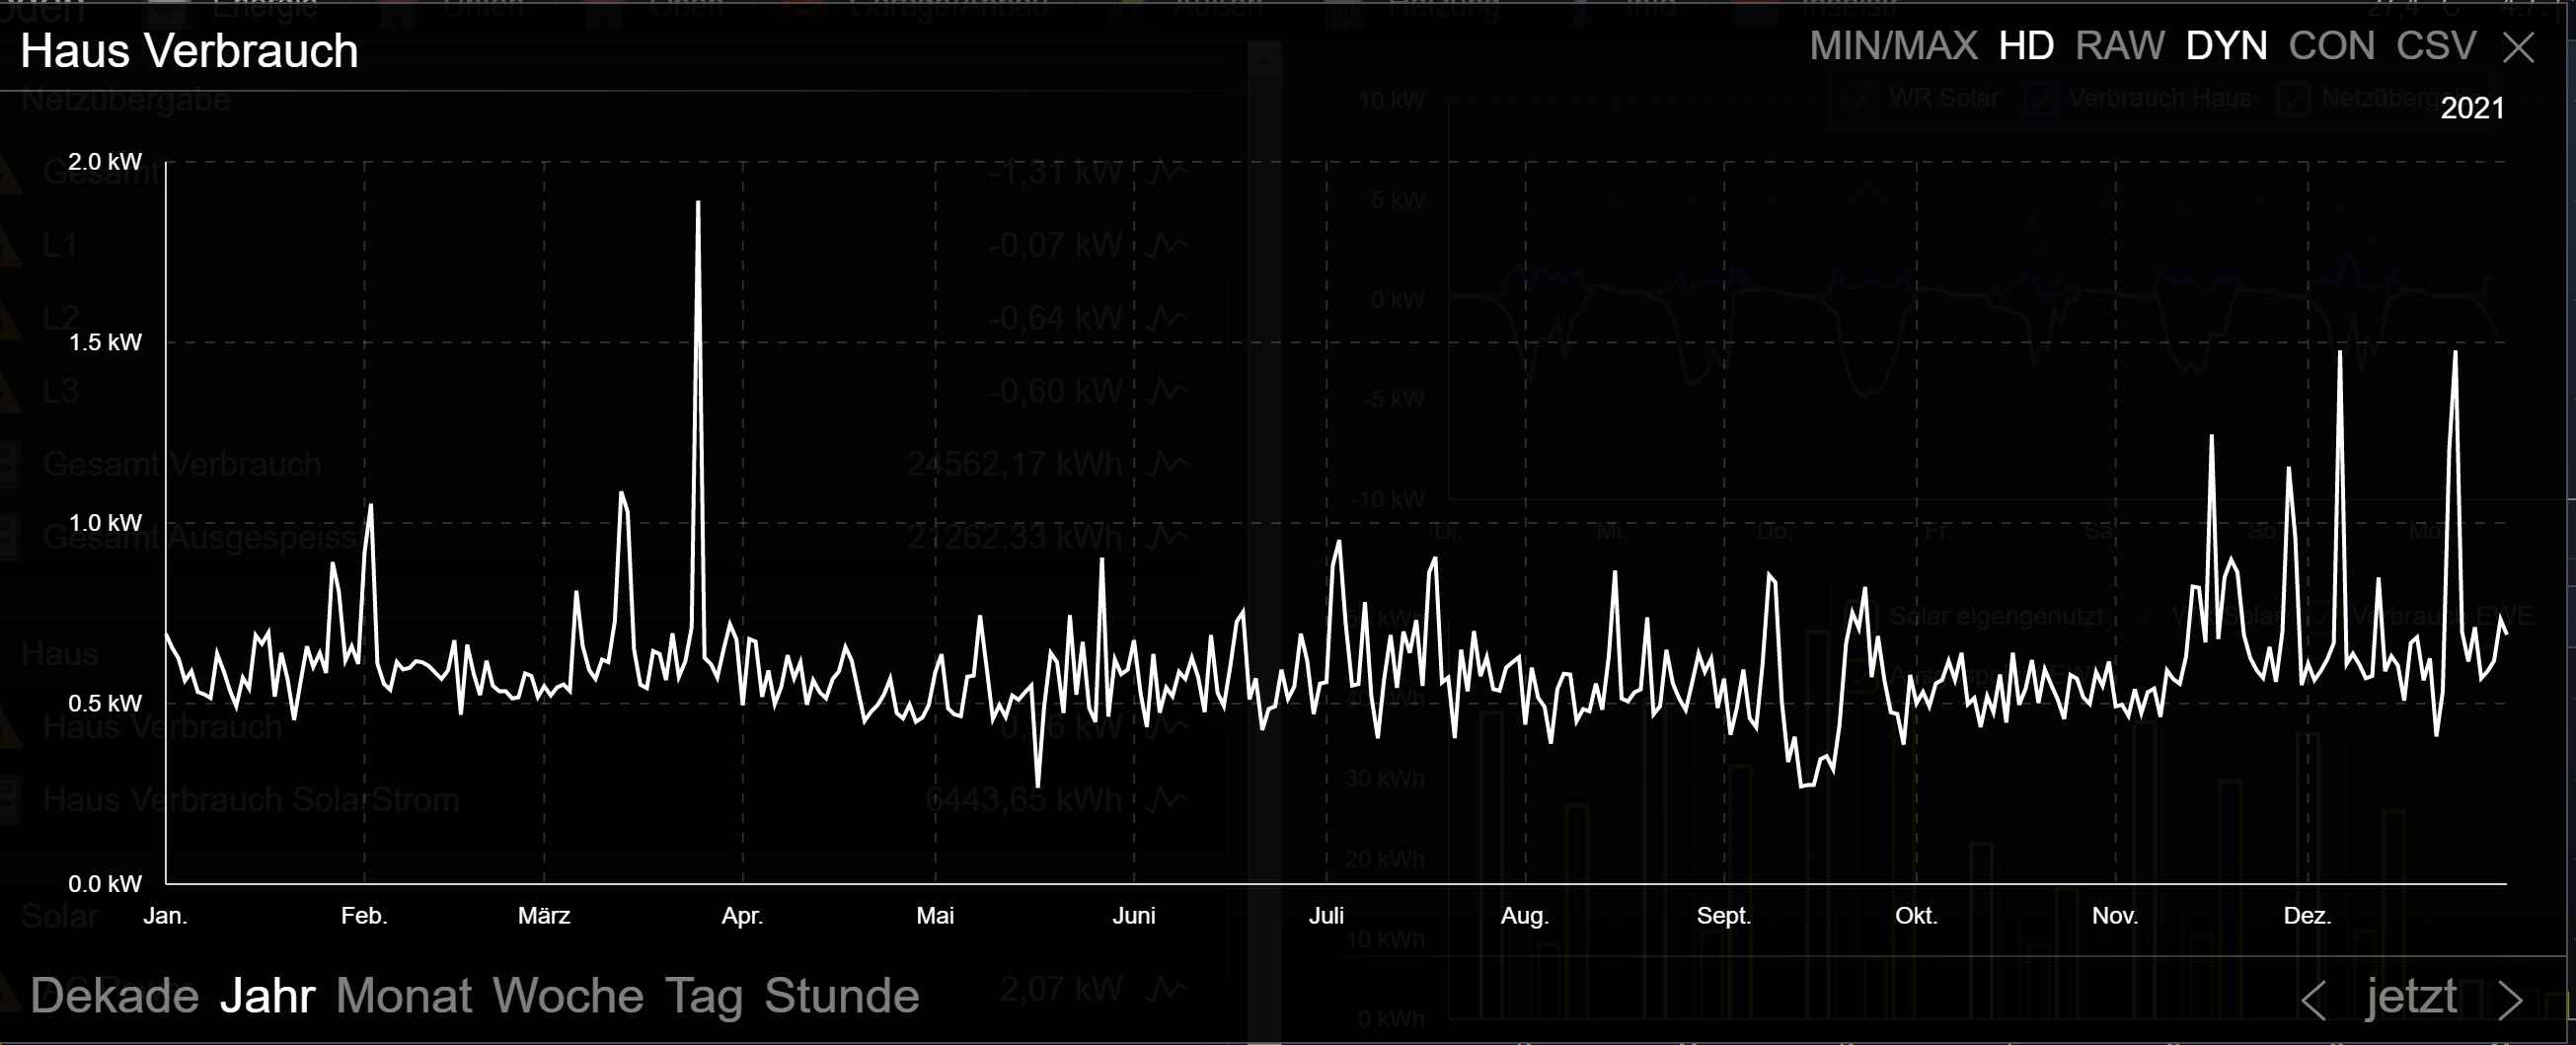Screen dimensions: 2576x1045
Task: Switch time range to Woche
Action: pyautogui.click(x=568, y=996)
